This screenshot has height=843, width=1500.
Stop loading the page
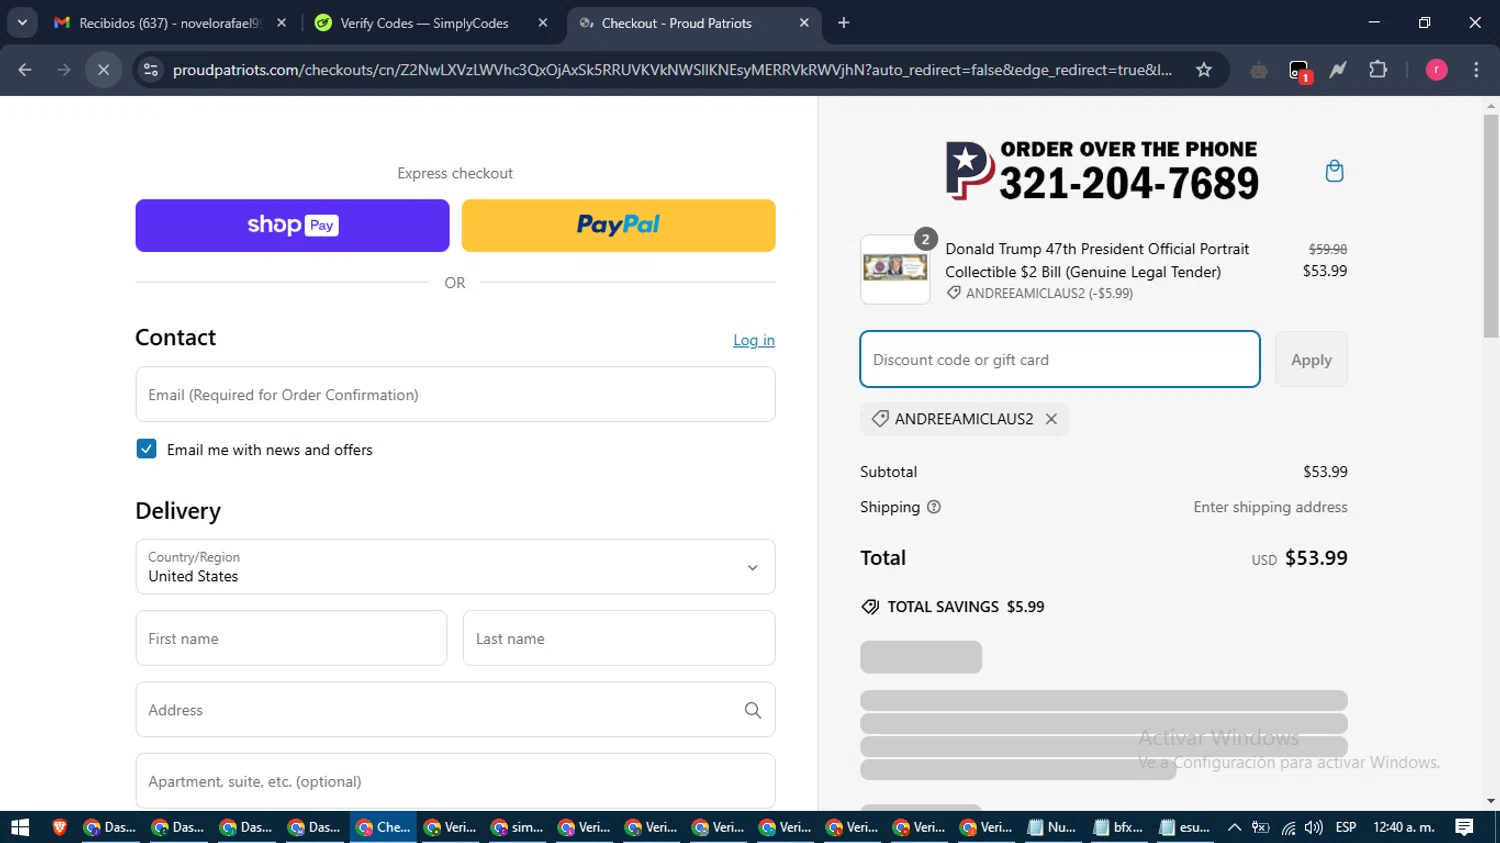(103, 70)
